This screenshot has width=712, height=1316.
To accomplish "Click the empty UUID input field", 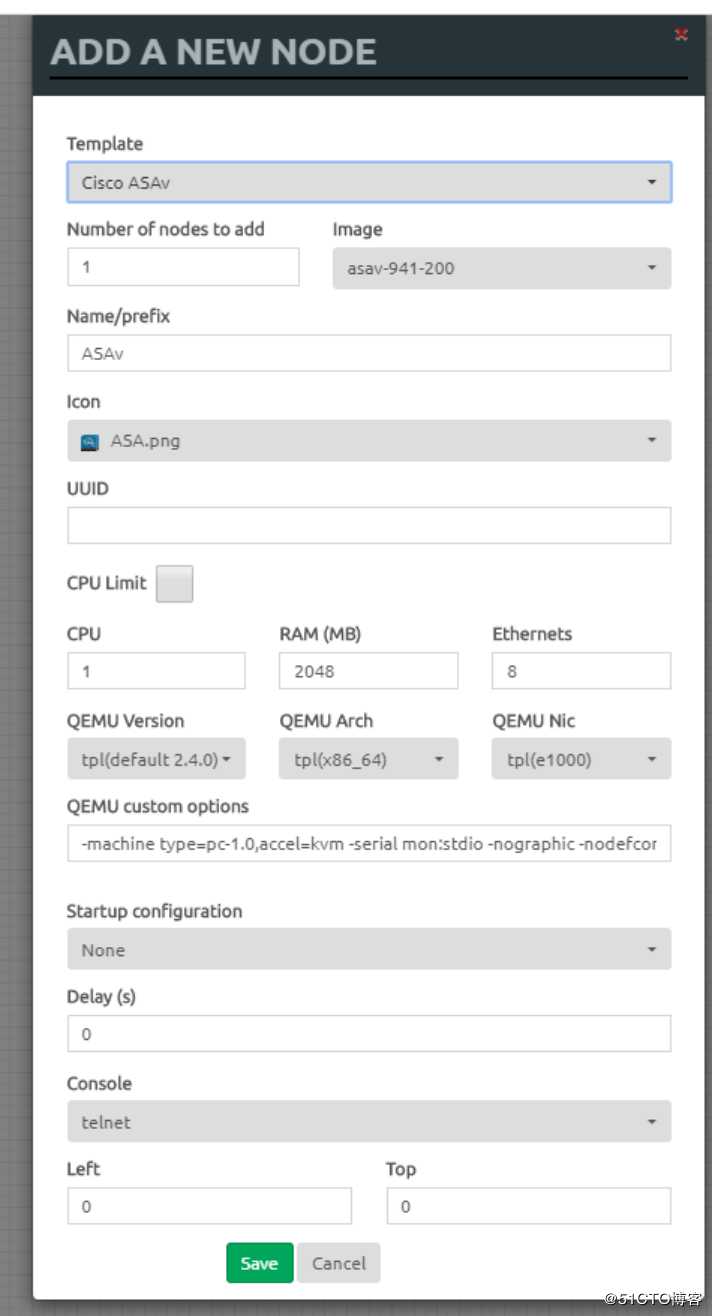I will 369,525.
